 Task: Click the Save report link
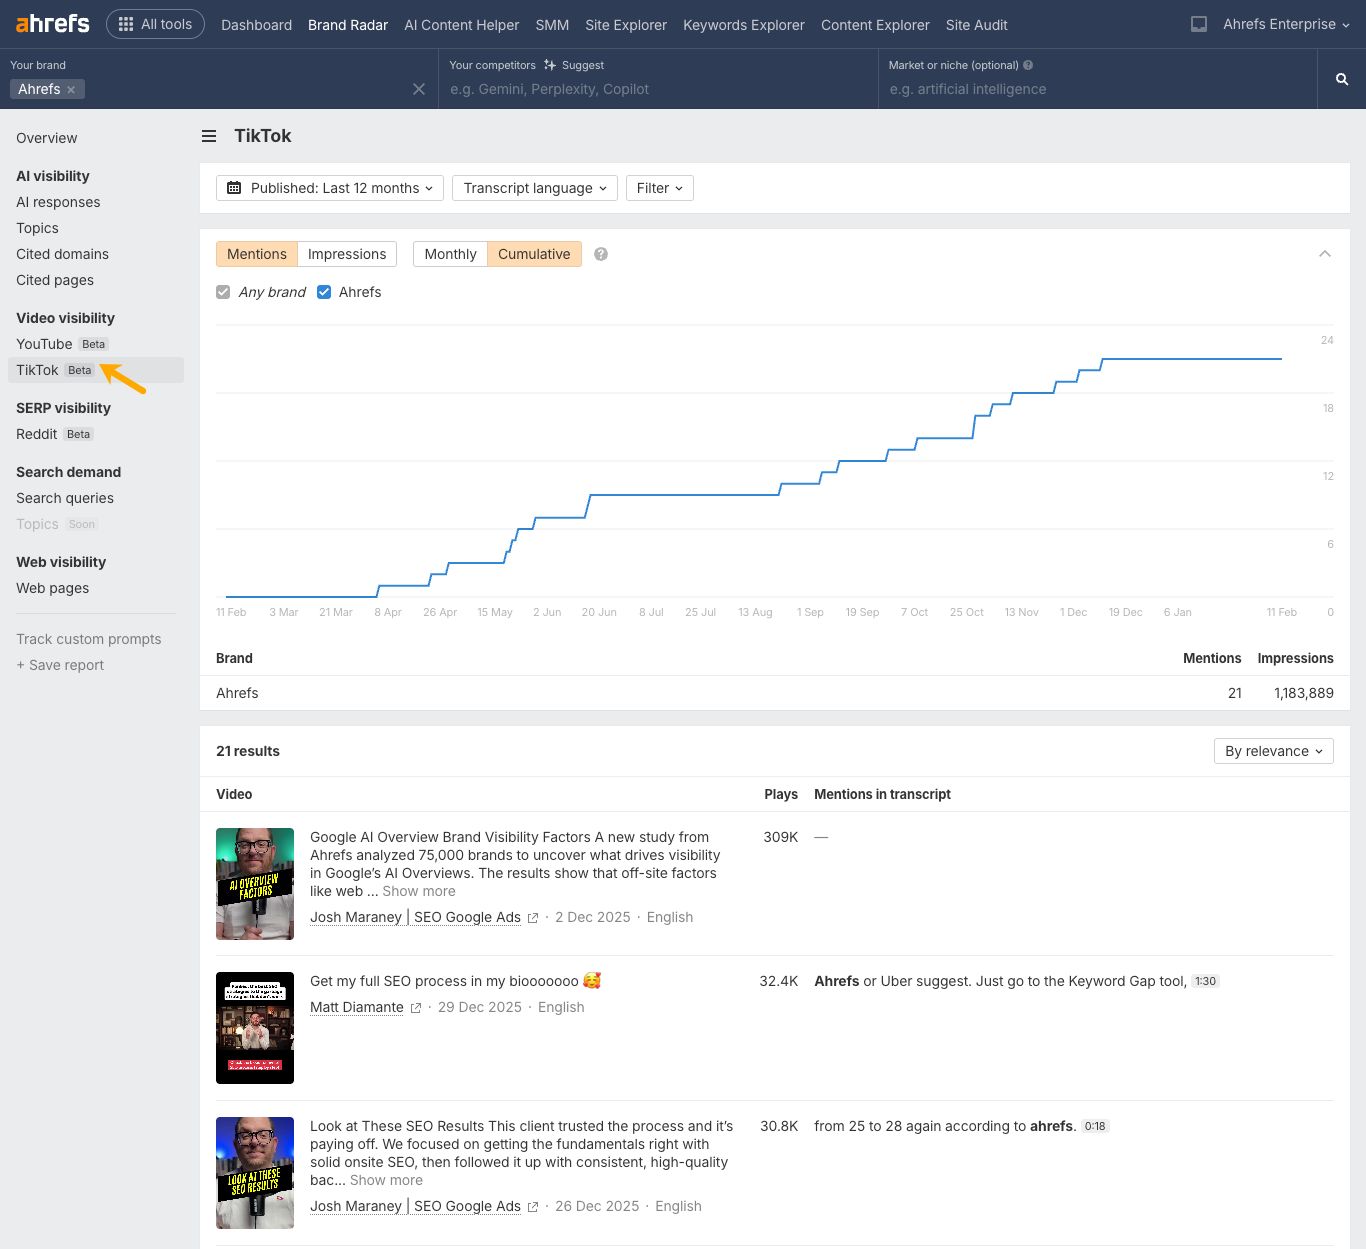(59, 665)
